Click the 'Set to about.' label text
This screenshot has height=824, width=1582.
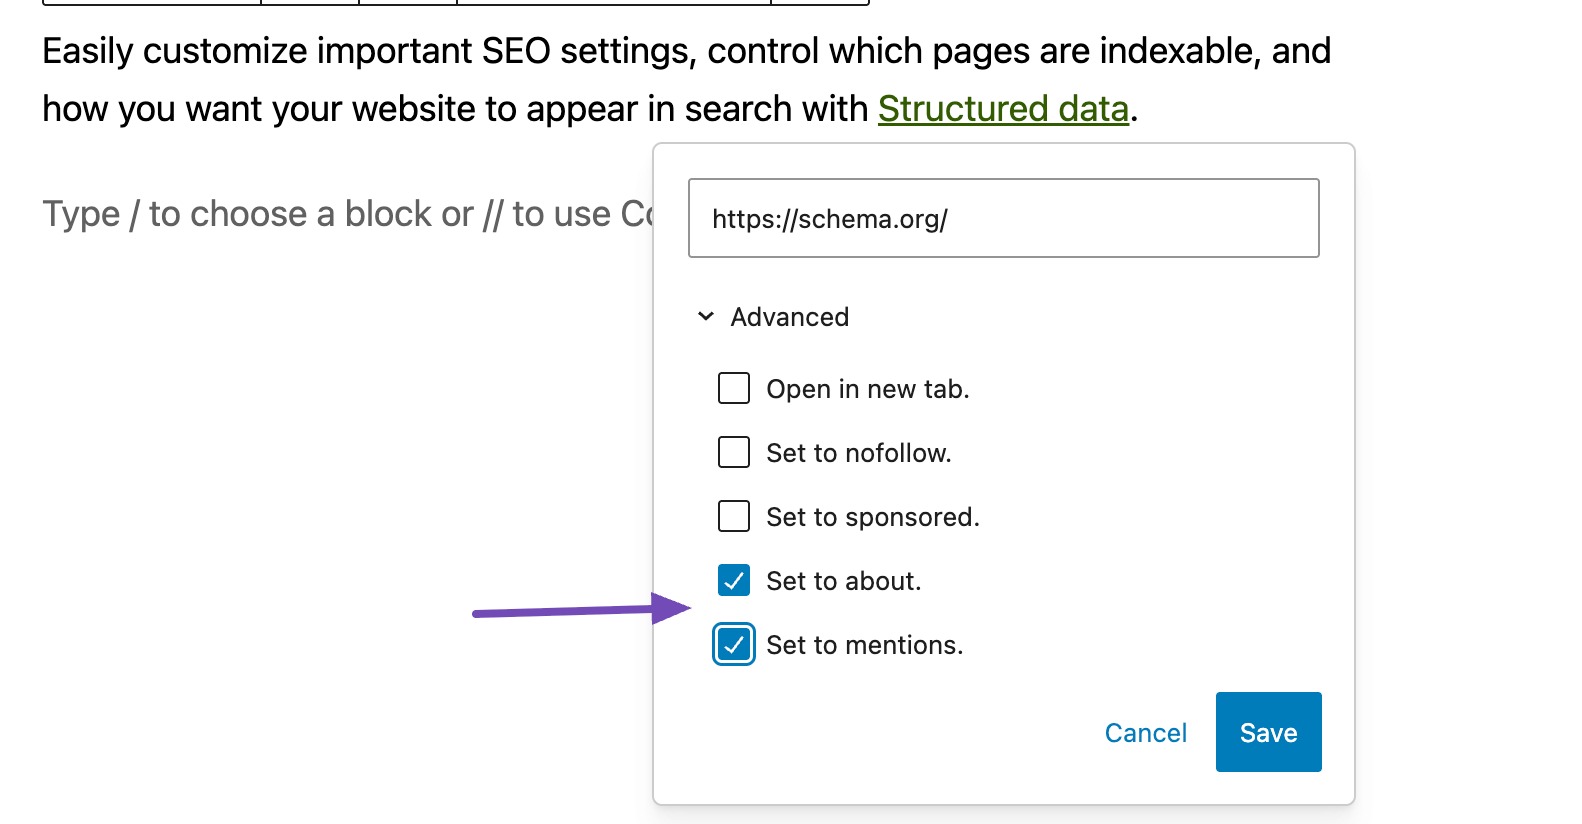[843, 581]
